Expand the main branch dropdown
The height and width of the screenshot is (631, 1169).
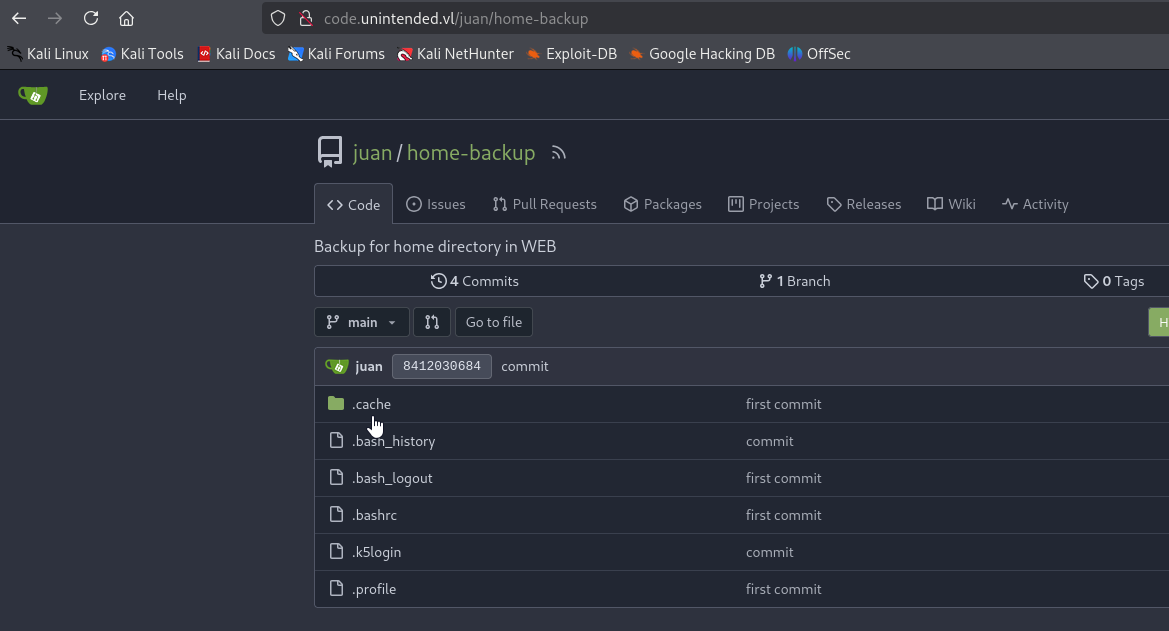point(362,322)
